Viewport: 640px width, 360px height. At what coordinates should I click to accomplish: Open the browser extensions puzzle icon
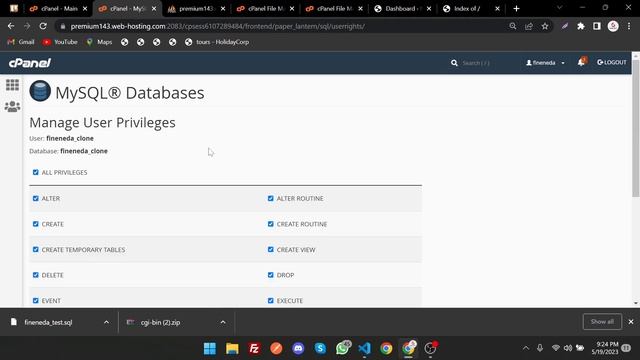pos(581,26)
